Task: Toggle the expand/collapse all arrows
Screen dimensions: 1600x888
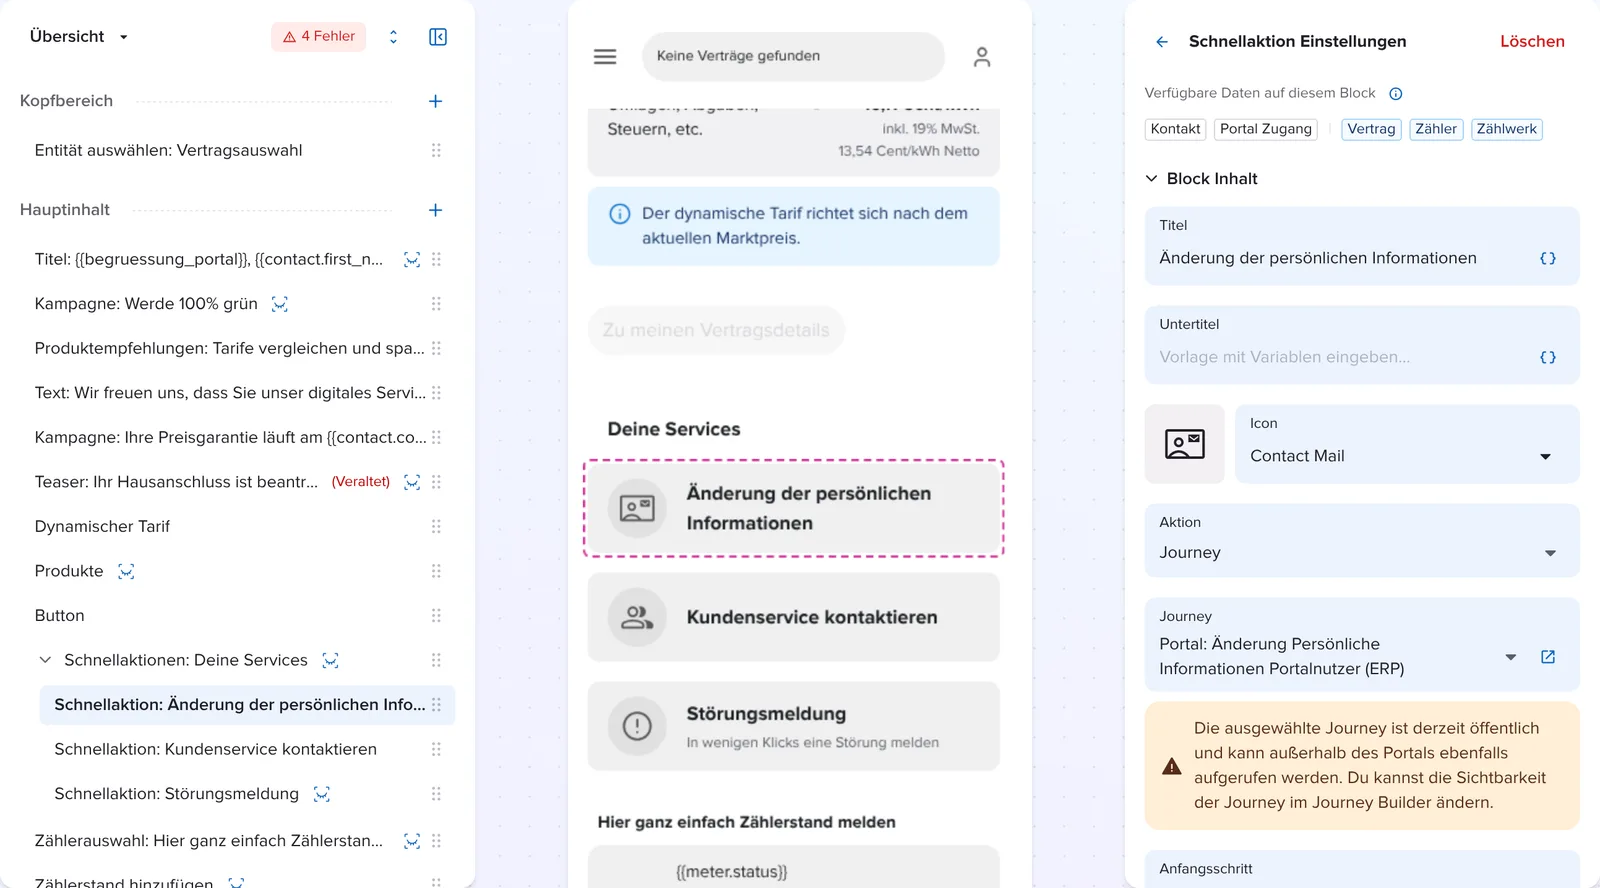Action: point(393,37)
